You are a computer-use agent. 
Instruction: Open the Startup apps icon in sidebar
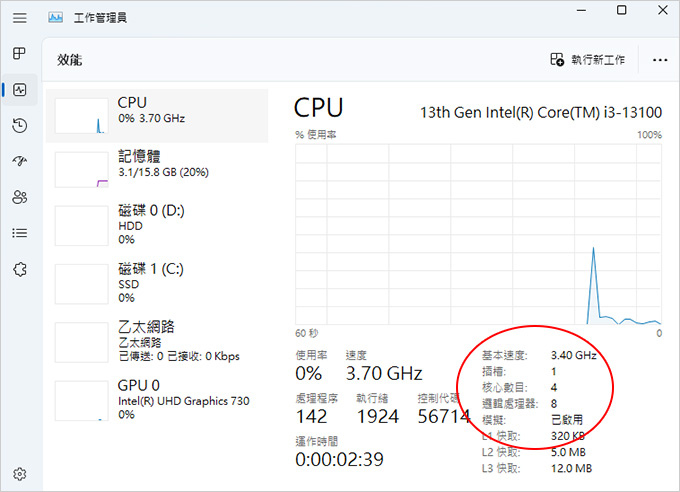pyautogui.click(x=20, y=161)
